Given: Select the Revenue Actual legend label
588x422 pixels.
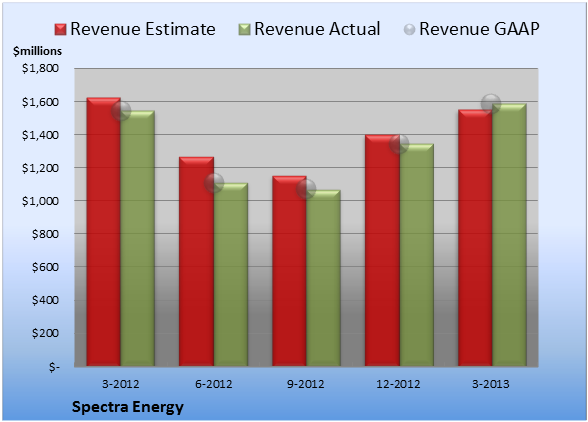Looking at the screenshot, I should 317,29.
